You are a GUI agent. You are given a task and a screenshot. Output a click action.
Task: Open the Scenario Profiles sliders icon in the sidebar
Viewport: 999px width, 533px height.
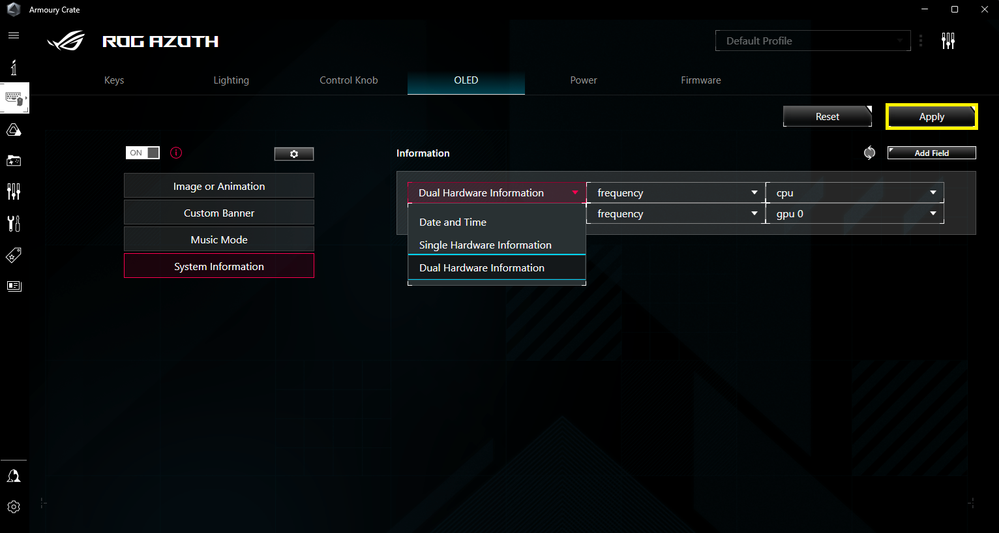click(x=13, y=191)
